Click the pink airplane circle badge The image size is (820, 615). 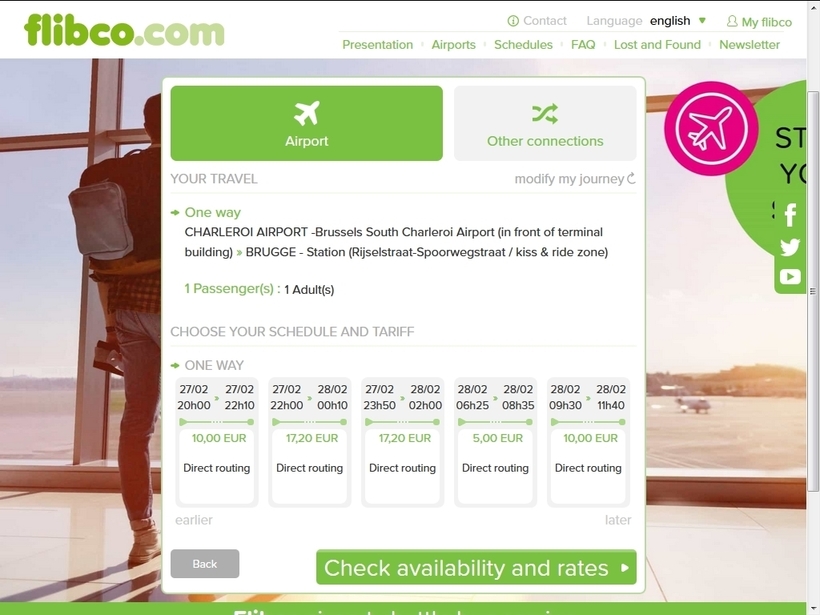coord(711,128)
